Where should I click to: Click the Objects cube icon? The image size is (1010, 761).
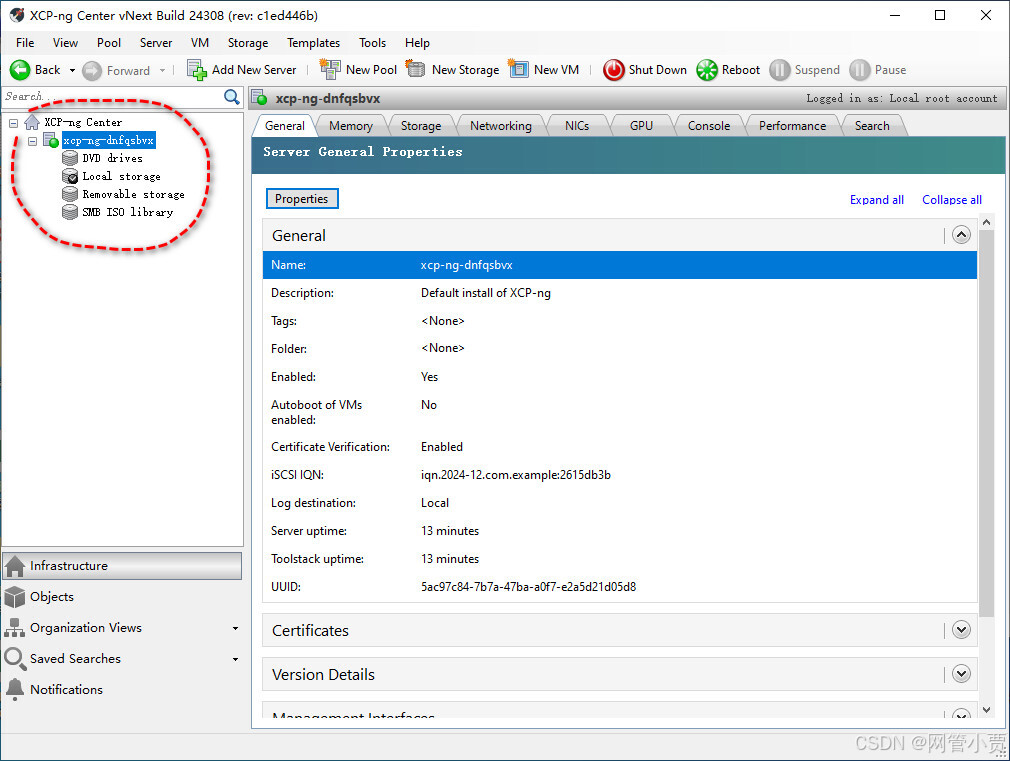coord(15,597)
